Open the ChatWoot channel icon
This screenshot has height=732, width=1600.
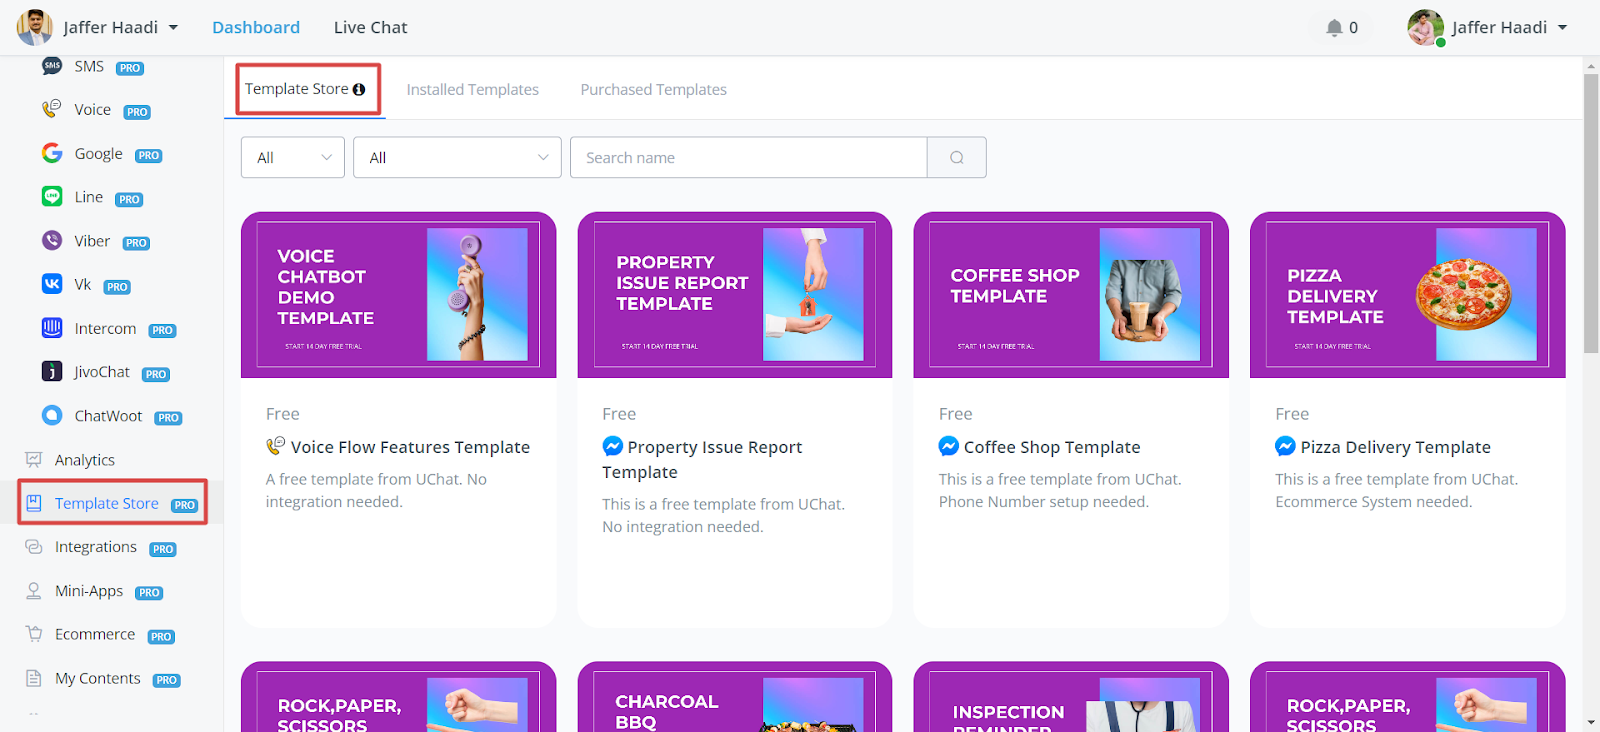pos(52,415)
